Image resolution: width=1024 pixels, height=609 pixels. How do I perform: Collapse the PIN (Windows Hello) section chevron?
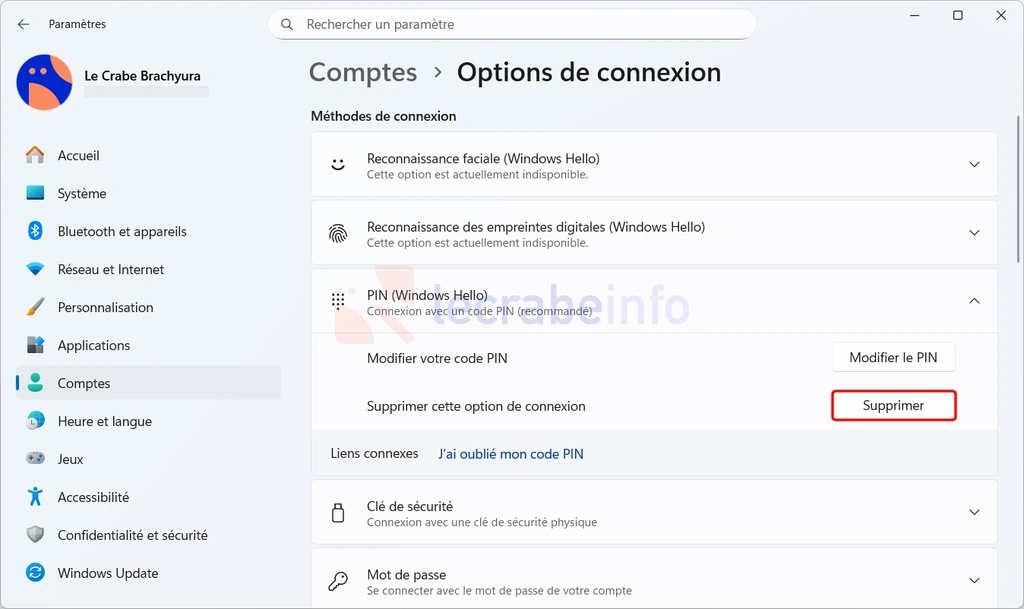tap(974, 301)
